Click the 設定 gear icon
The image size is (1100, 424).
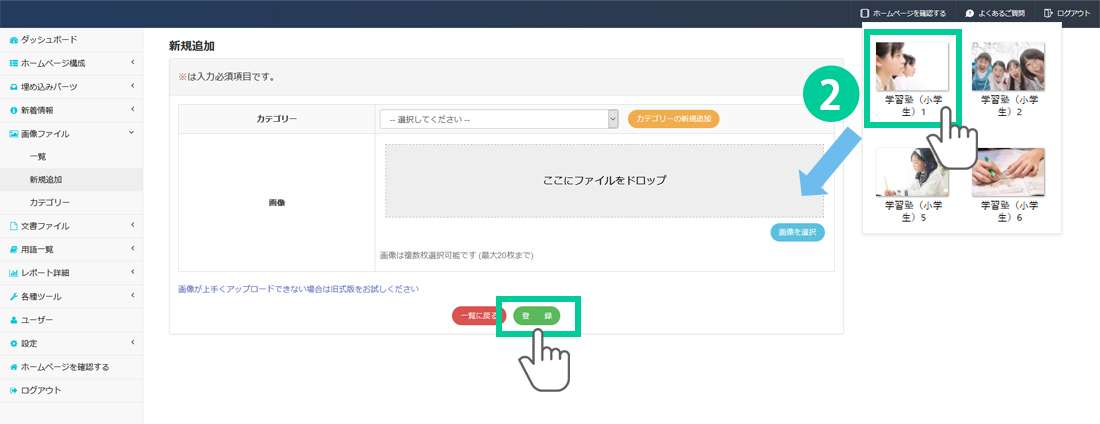[14, 343]
